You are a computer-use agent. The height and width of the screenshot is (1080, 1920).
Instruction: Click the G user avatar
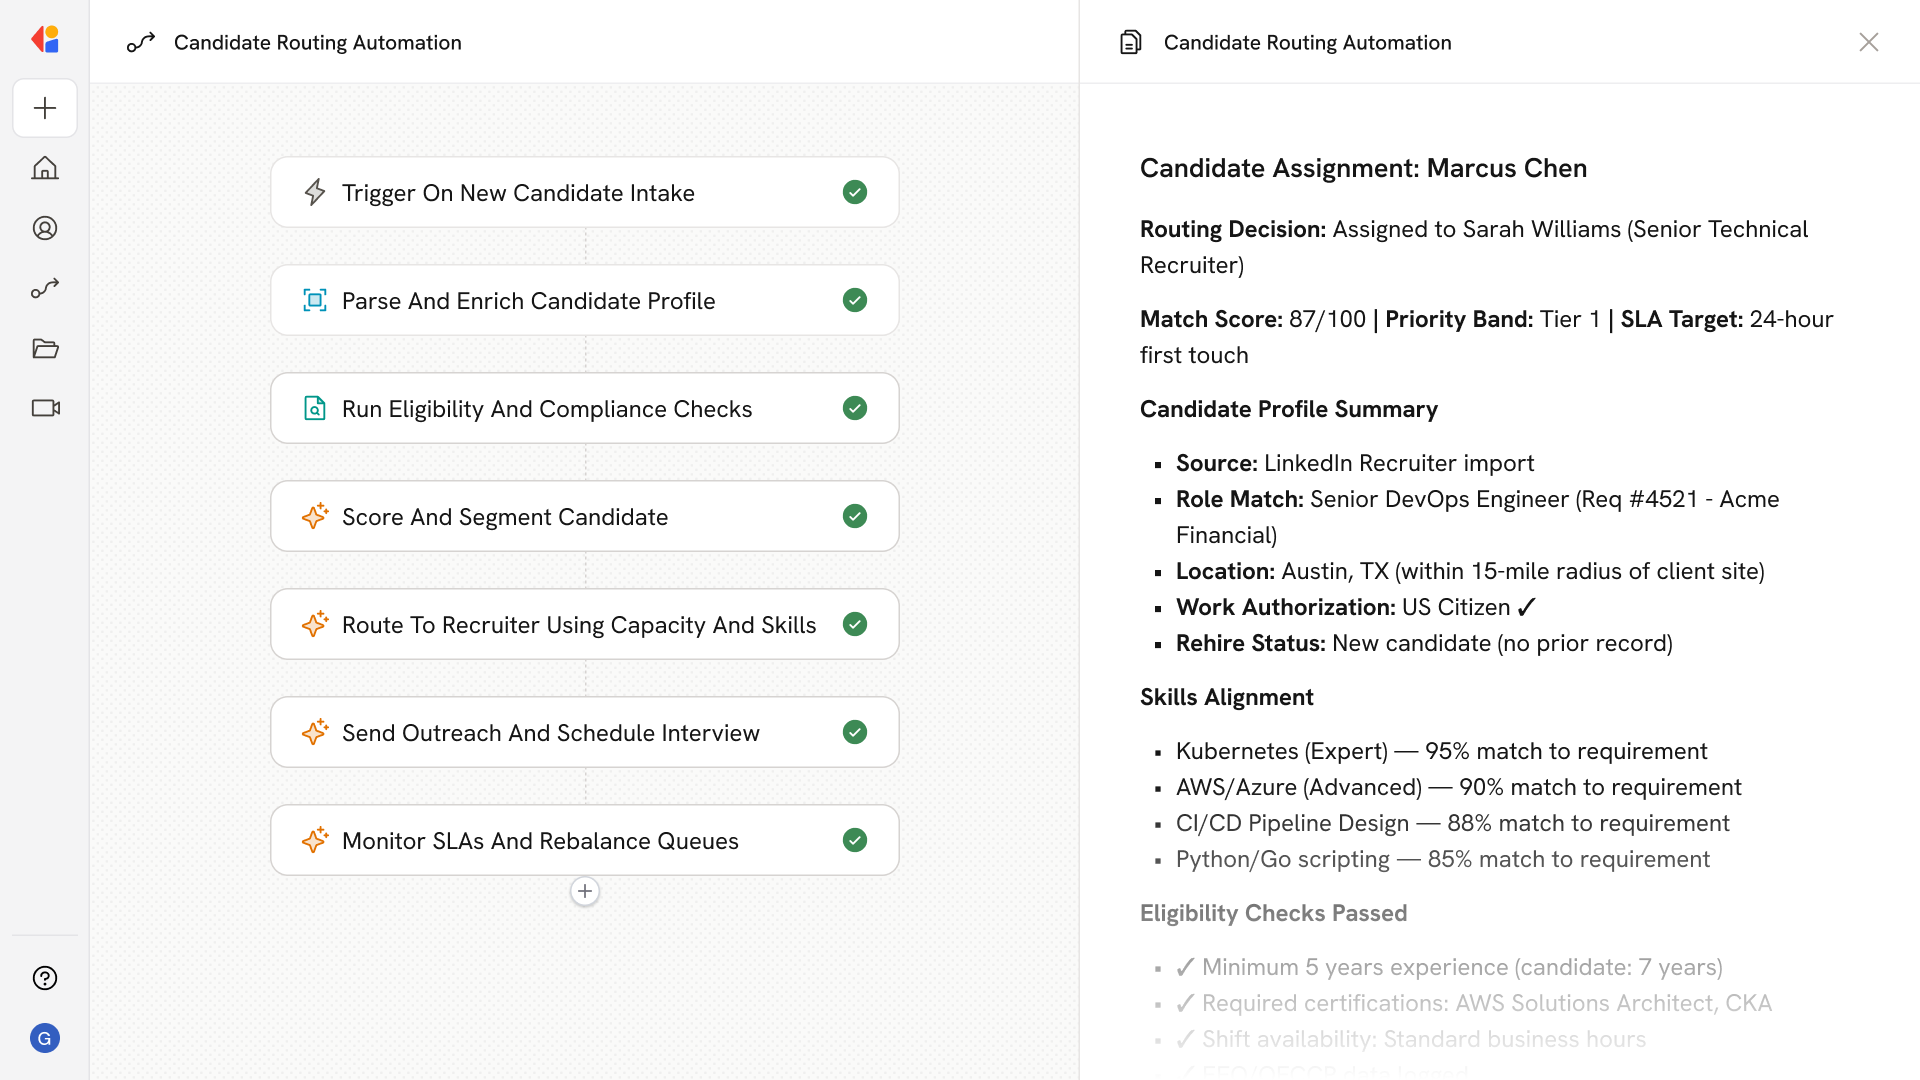[x=45, y=1038]
